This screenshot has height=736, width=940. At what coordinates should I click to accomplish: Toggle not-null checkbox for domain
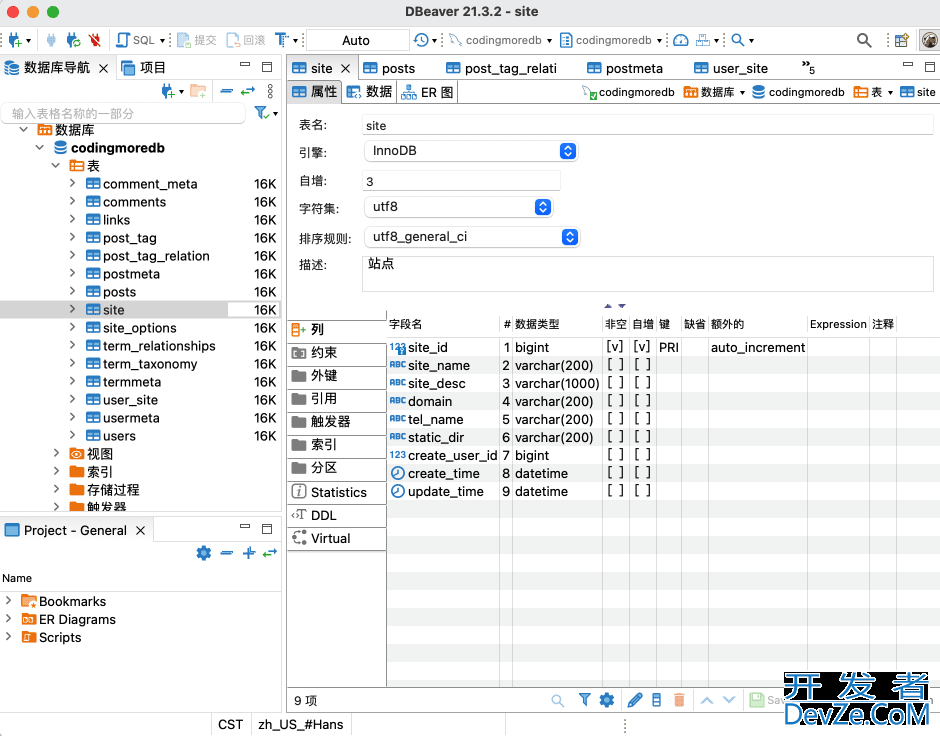point(614,401)
